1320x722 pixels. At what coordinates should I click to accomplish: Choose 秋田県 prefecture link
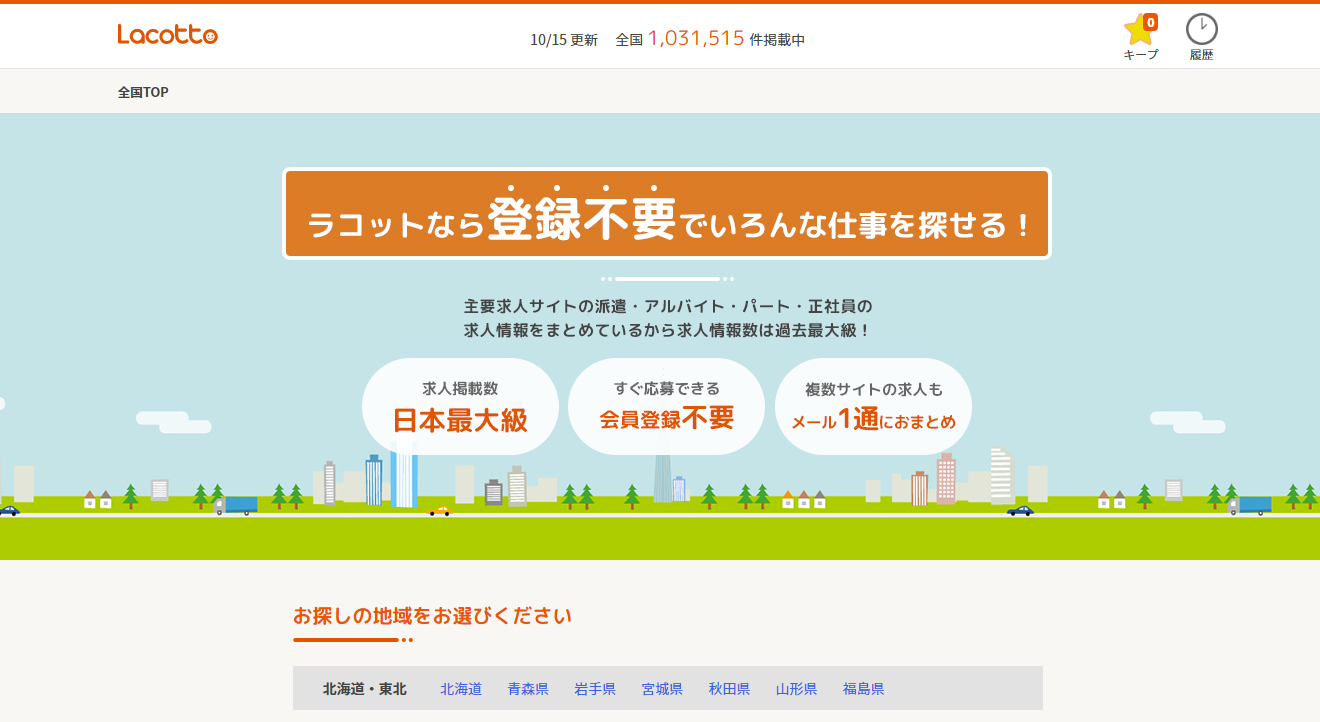(729, 689)
